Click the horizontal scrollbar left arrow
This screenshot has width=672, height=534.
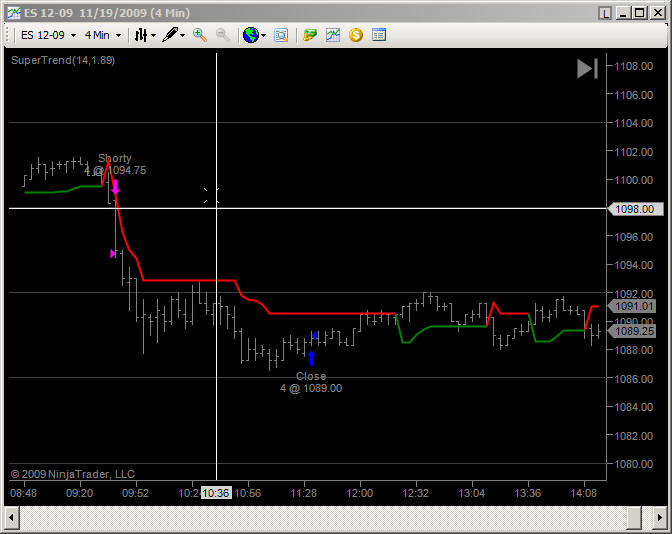coord(11,518)
